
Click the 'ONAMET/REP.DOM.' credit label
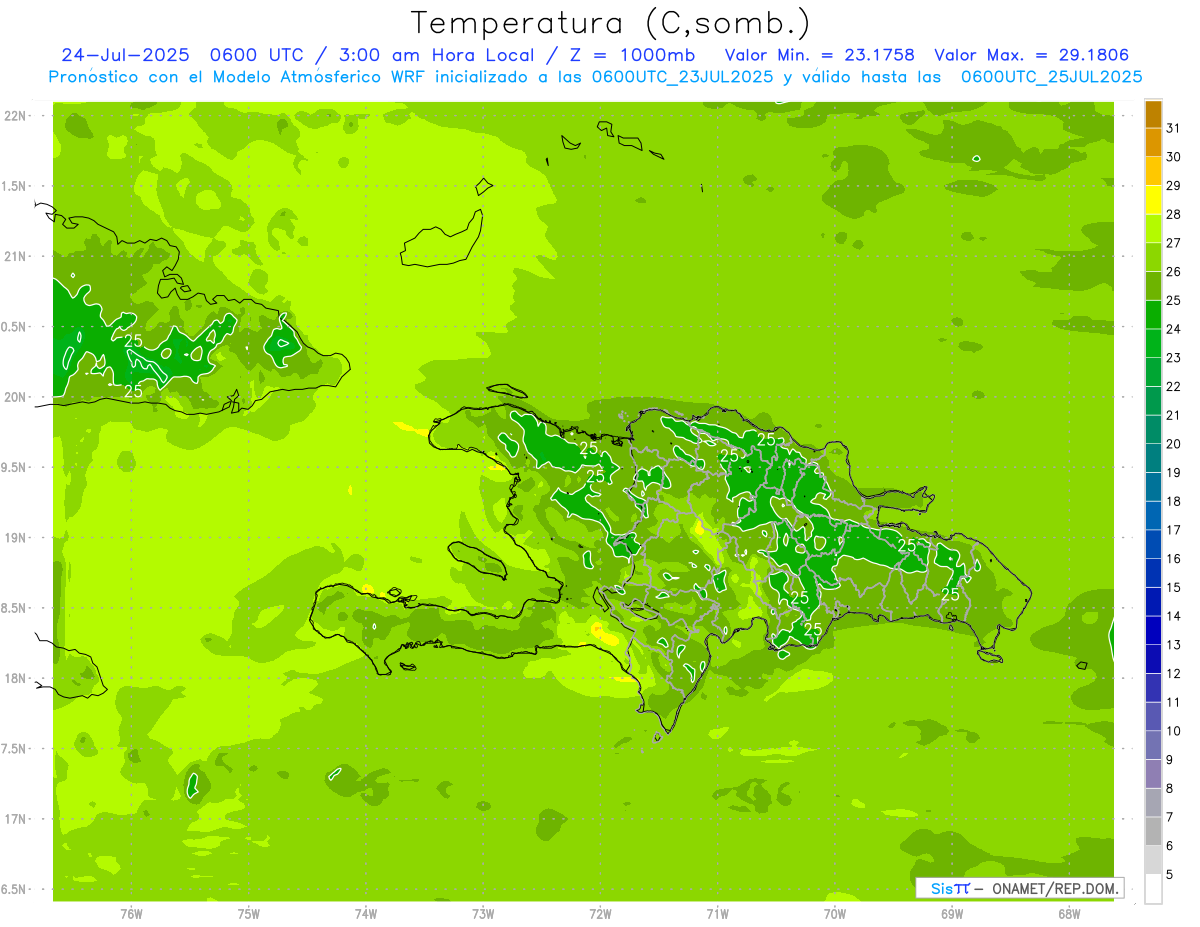point(1054,888)
